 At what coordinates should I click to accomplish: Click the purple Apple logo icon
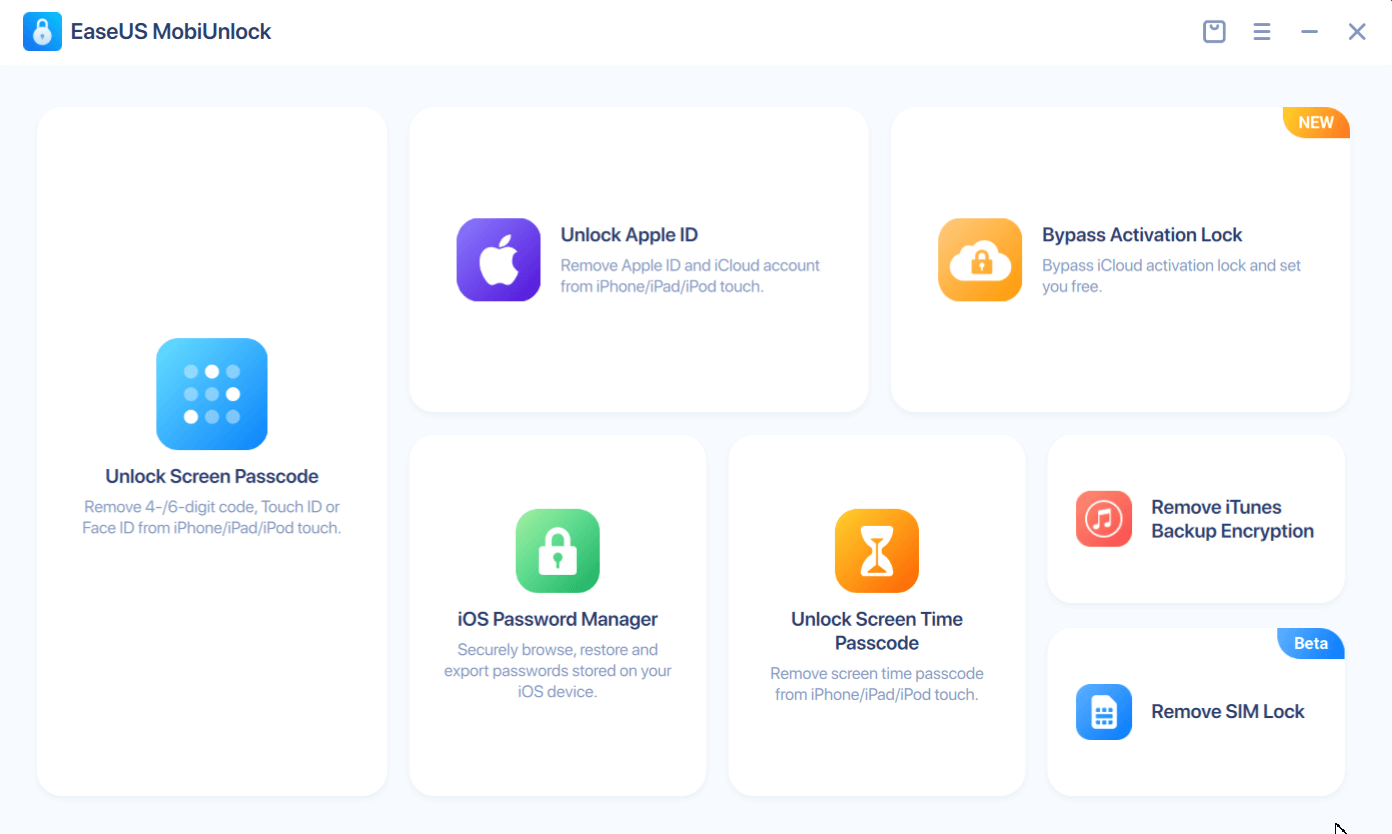[499, 260]
